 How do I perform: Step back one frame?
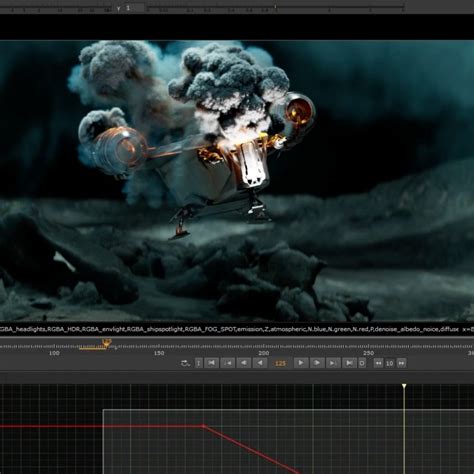click(x=244, y=363)
